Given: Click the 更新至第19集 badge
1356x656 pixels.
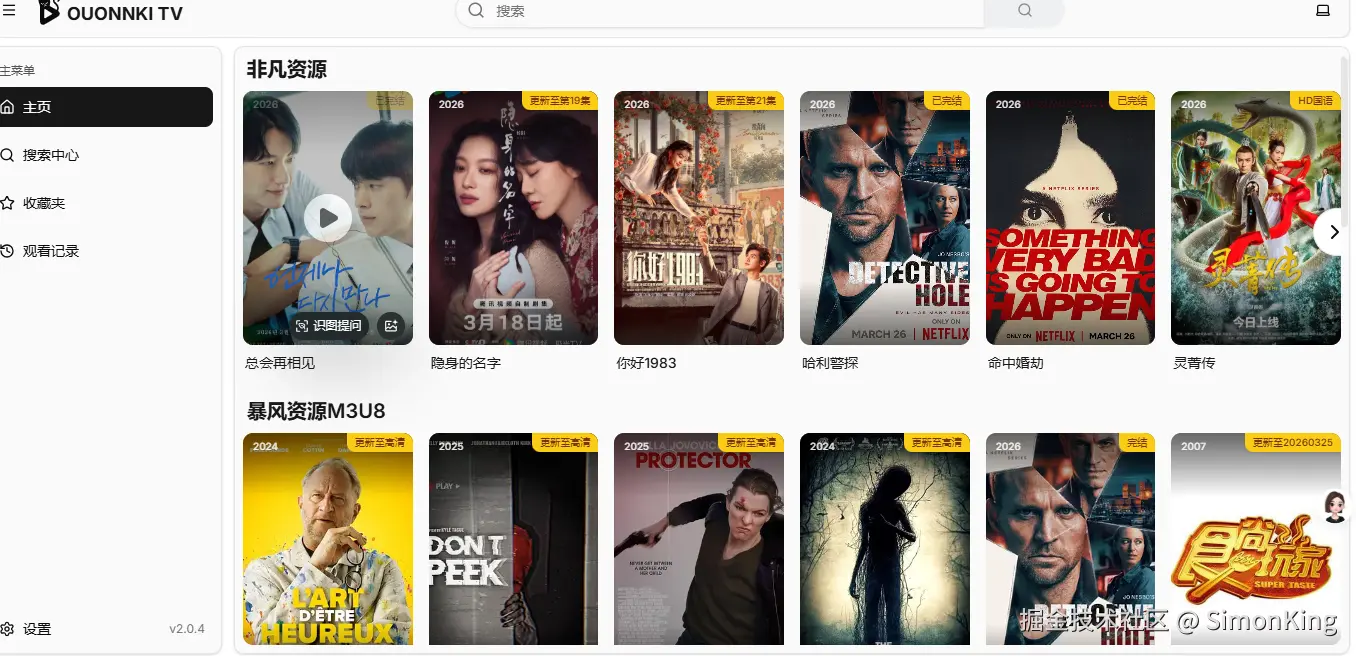Looking at the screenshot, I should point(560,101).
